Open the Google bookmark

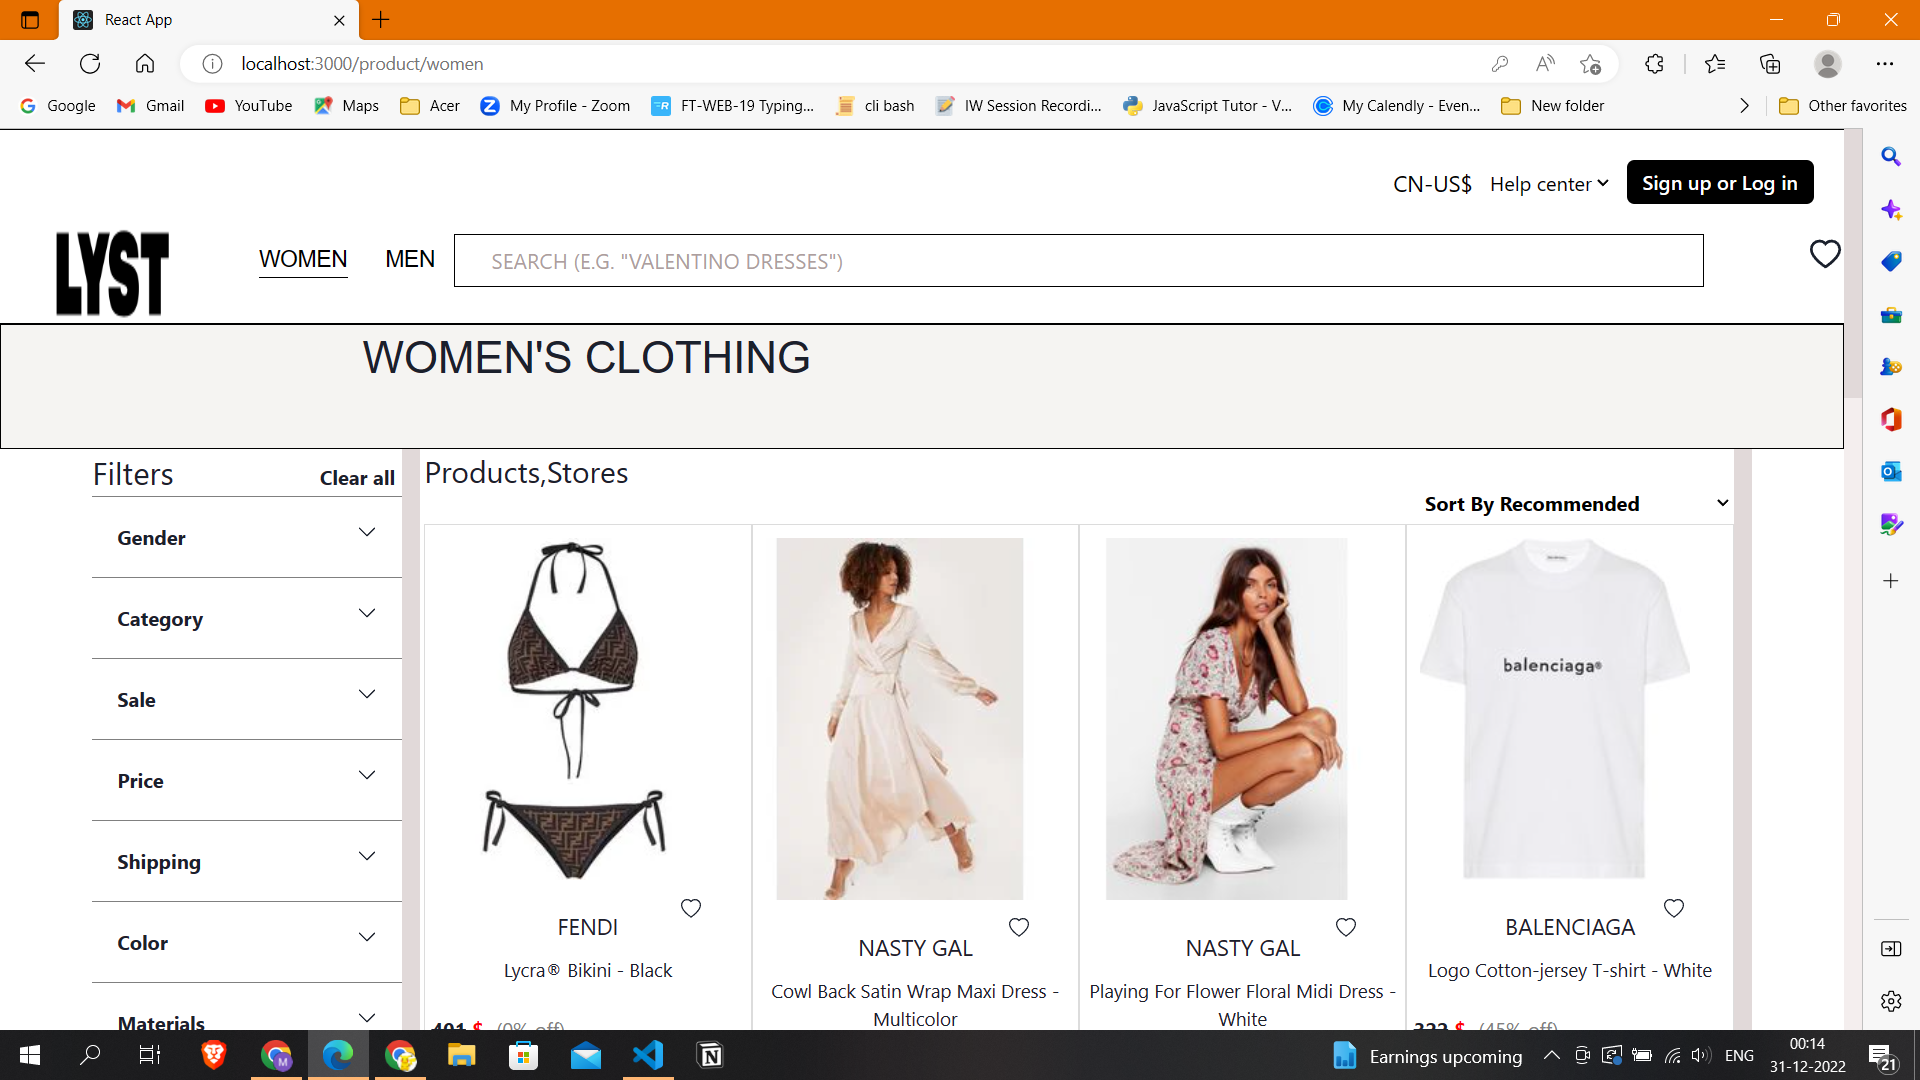tap(58, 106)
